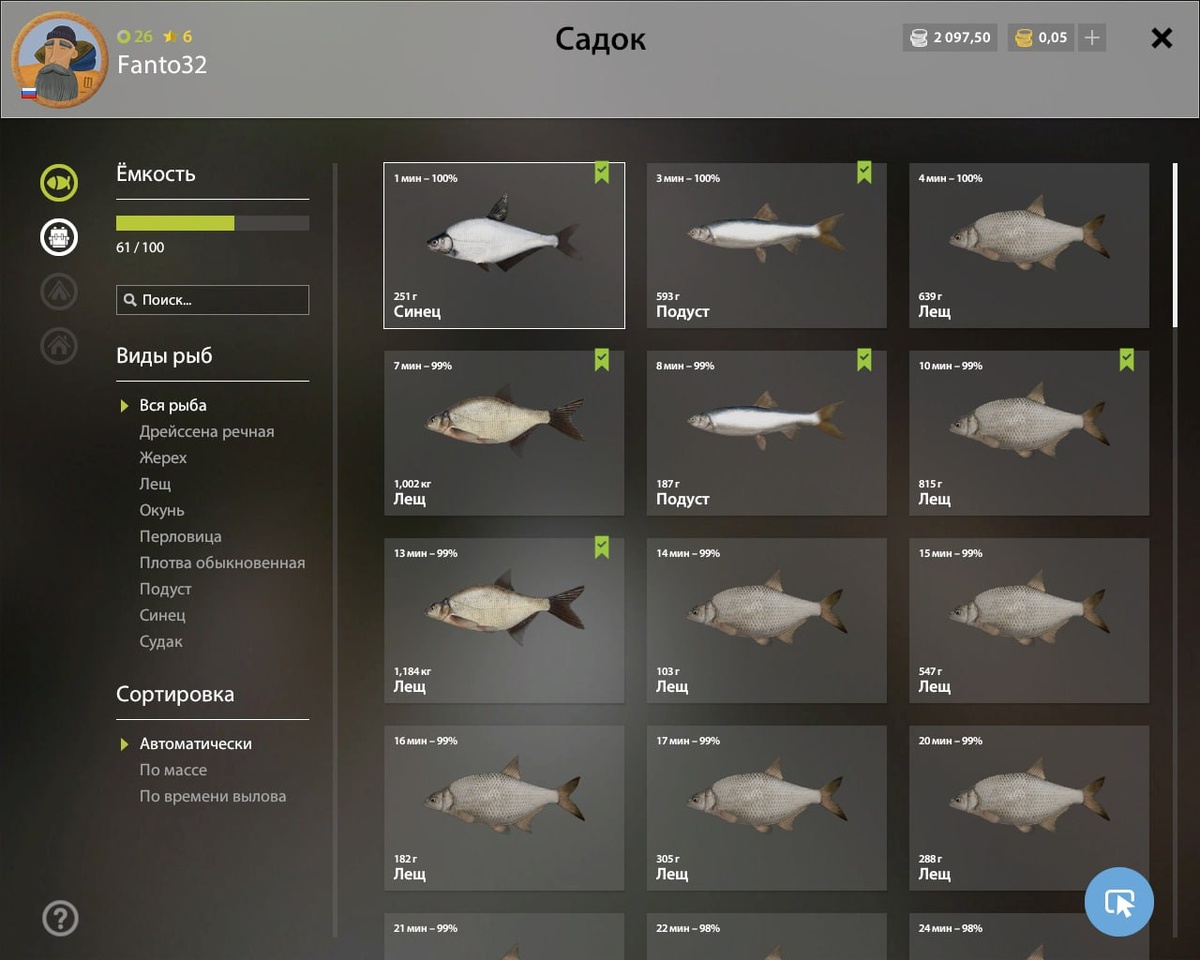The height and width of the screenshot is (960, 1200).
Task: Open the help question mark icon
Action: pos(60,918)
